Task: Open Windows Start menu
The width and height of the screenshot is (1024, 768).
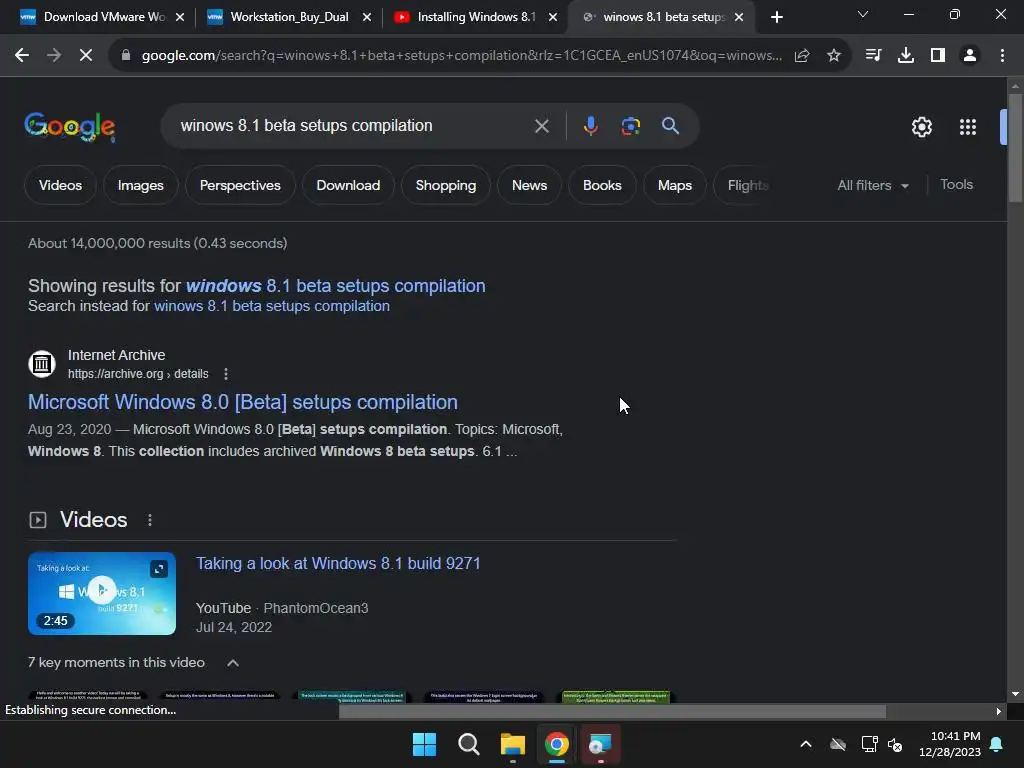Action: pos(424,744)
